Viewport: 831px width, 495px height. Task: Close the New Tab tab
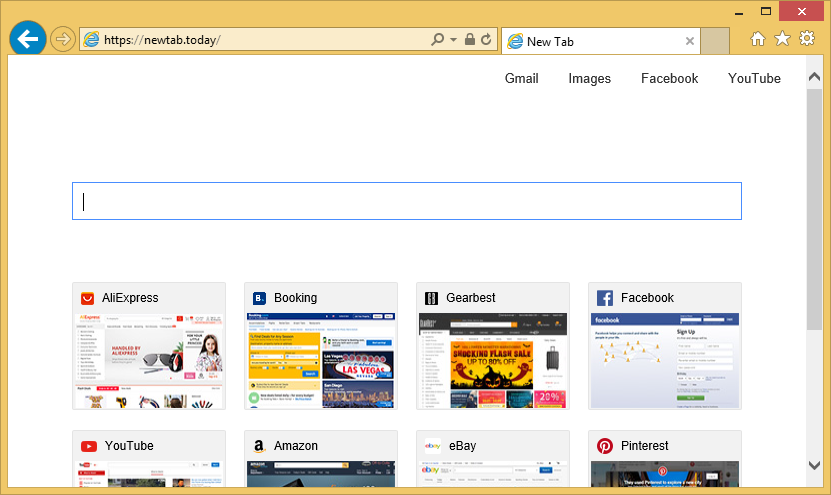click(x=689, y=41)
